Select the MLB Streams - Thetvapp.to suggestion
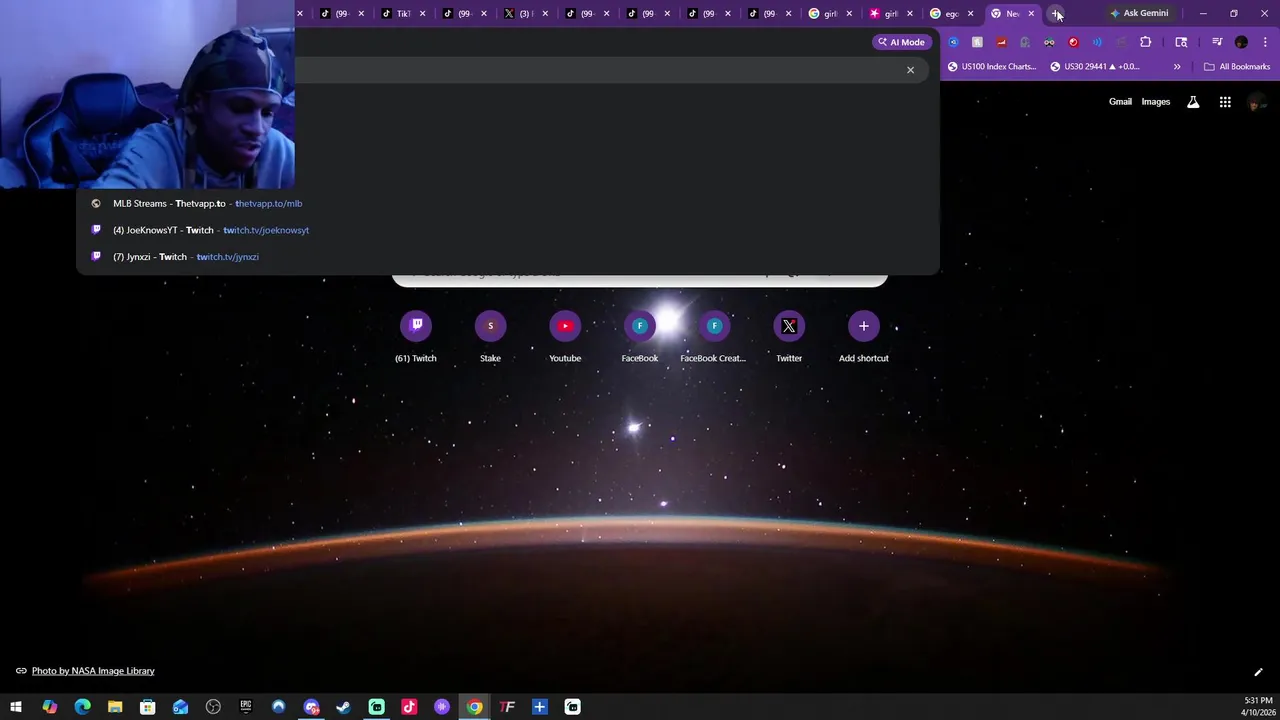This screenshot has width=1280, height=720. [508, 203]
